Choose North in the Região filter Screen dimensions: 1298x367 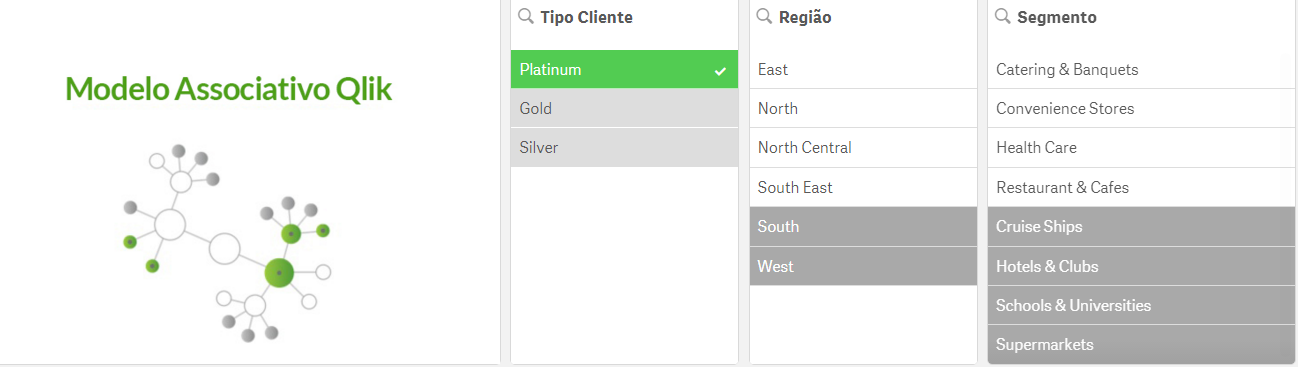point(863,108)
